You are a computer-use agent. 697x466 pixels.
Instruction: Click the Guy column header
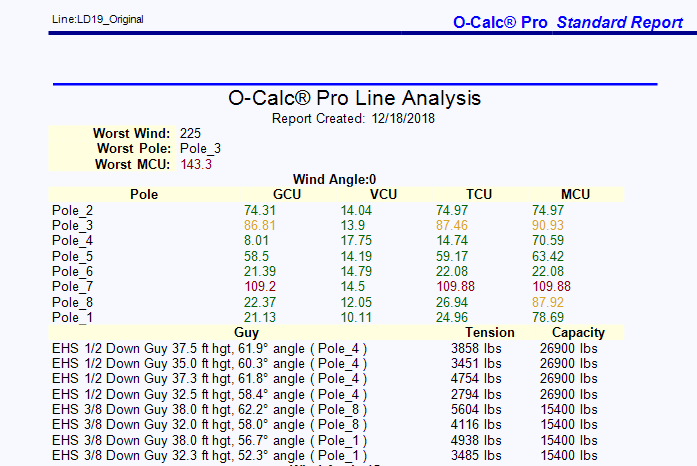point(246,333)
